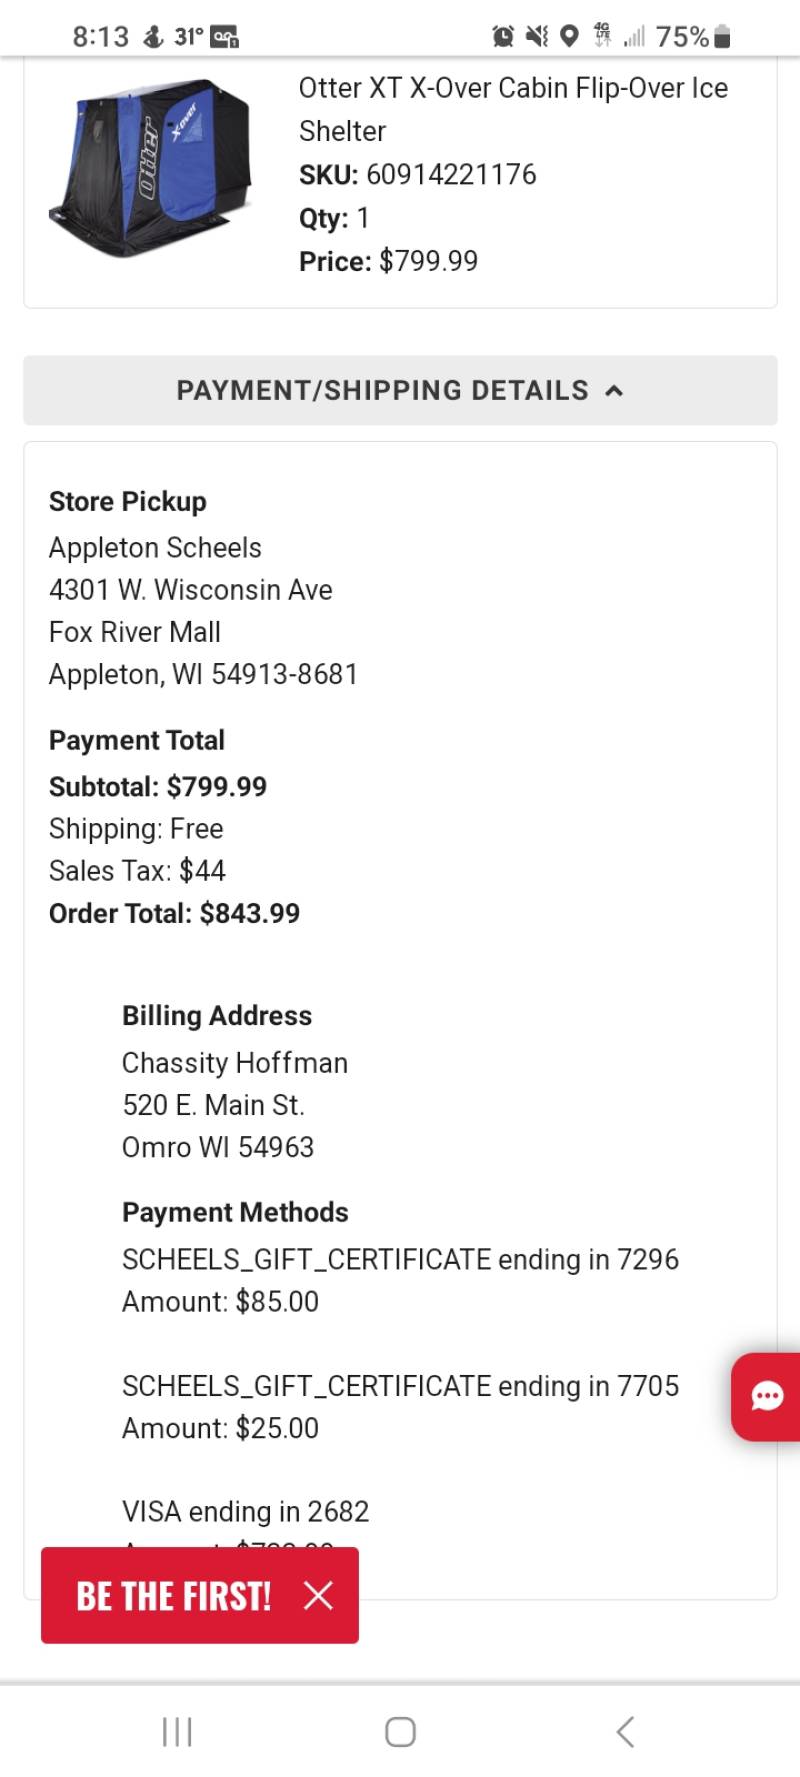Dismiss the Be The First banner
Screen dimensions: 800x1777
click(318, 1595)
